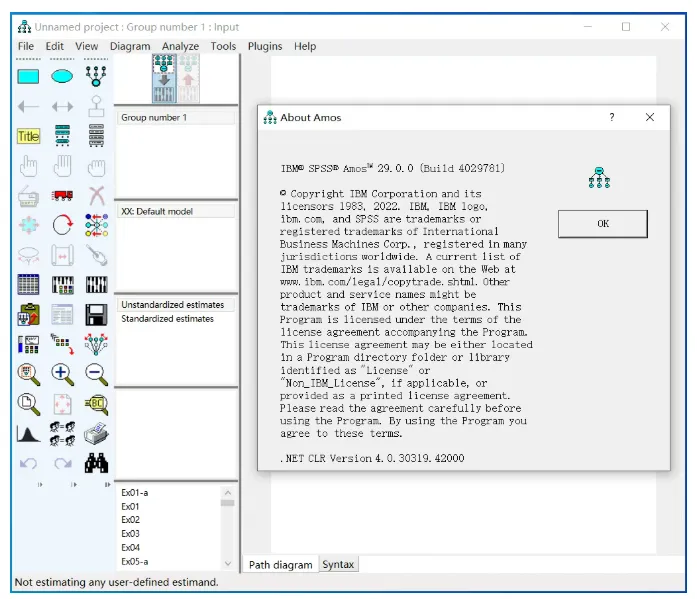Open the select data files grid icon
Viewport: 697px width, 599px height.
(x=28, y=284)
